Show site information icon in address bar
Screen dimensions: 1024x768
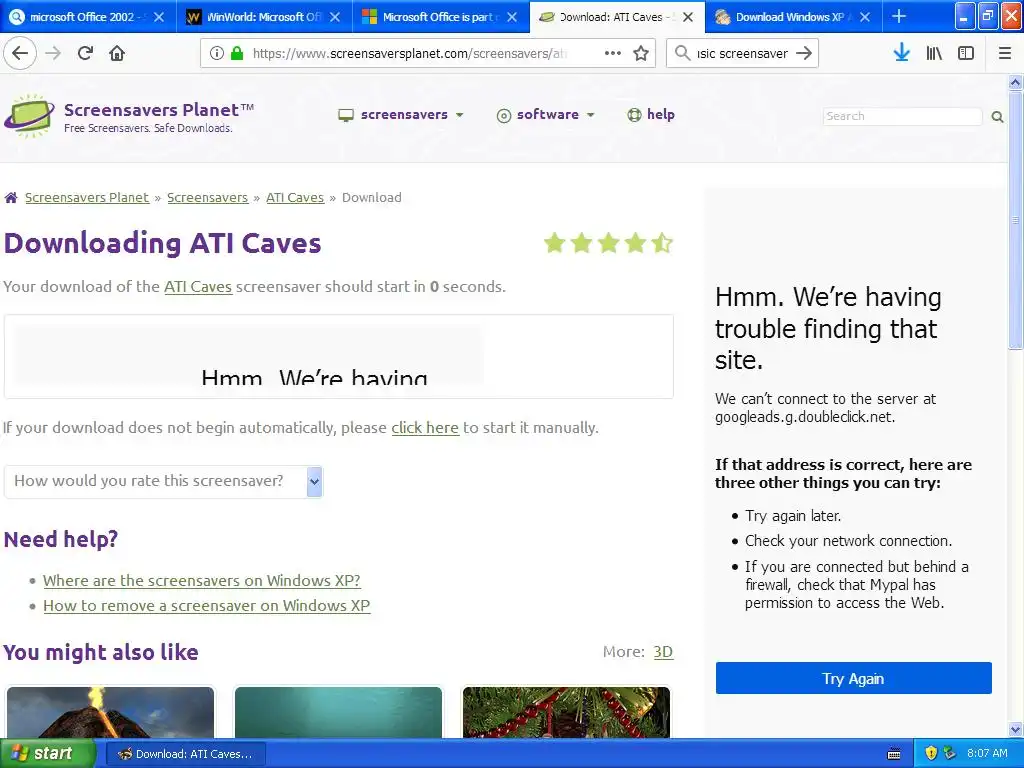click(217, 53)
